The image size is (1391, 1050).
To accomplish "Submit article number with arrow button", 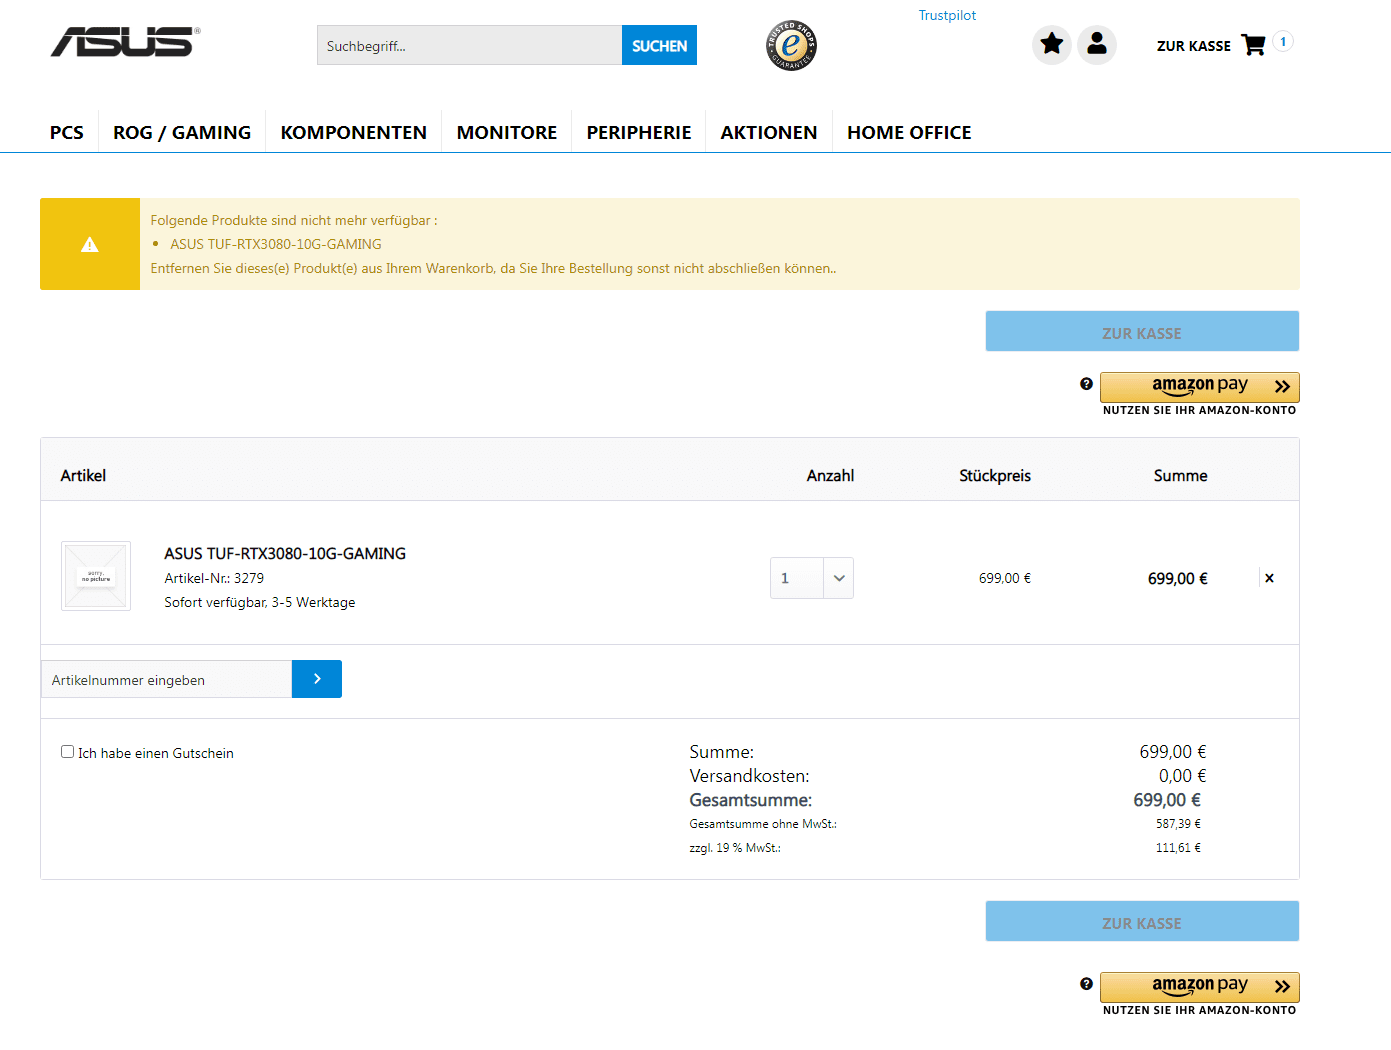I will pyautogui.click(x=317, y=679).
